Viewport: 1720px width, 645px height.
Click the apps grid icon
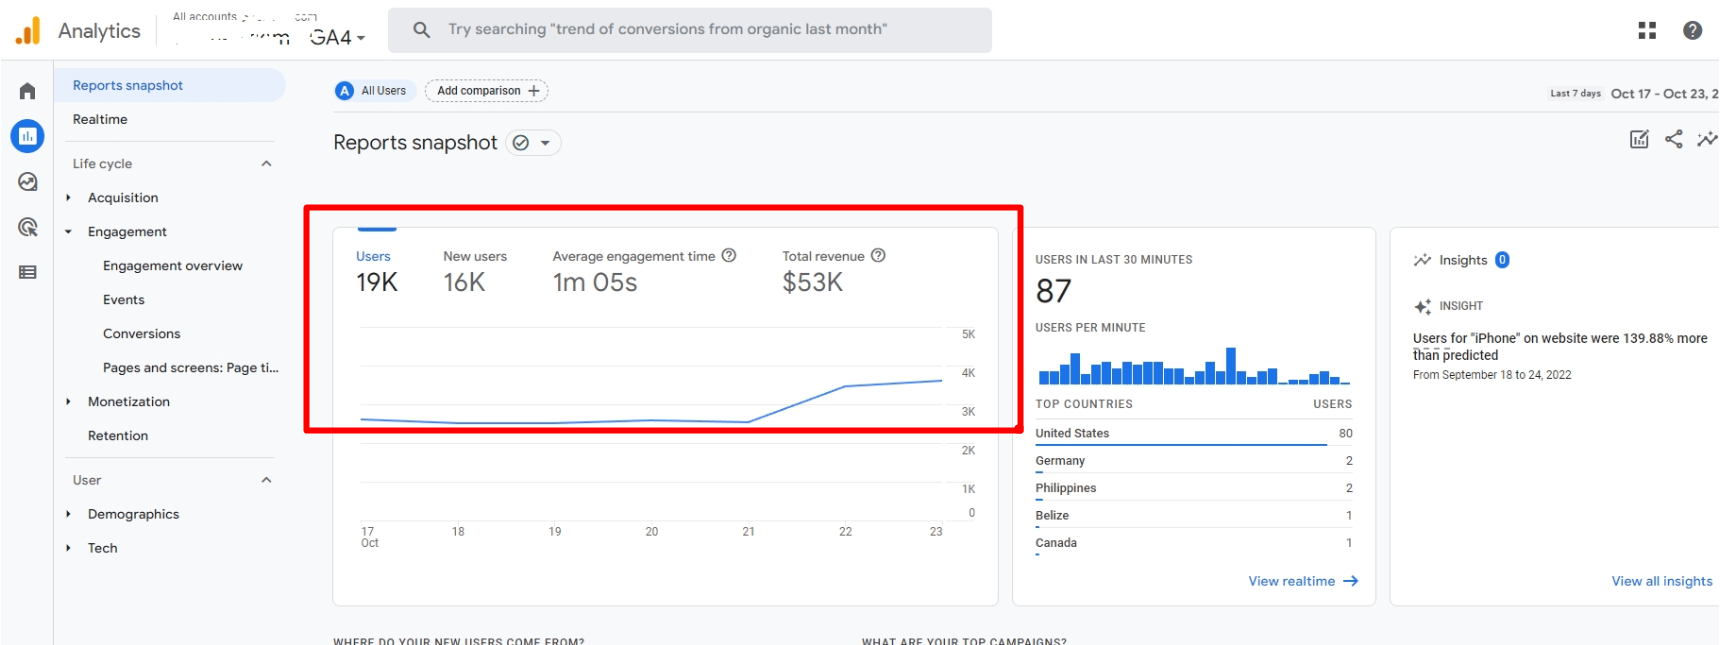1647,30
